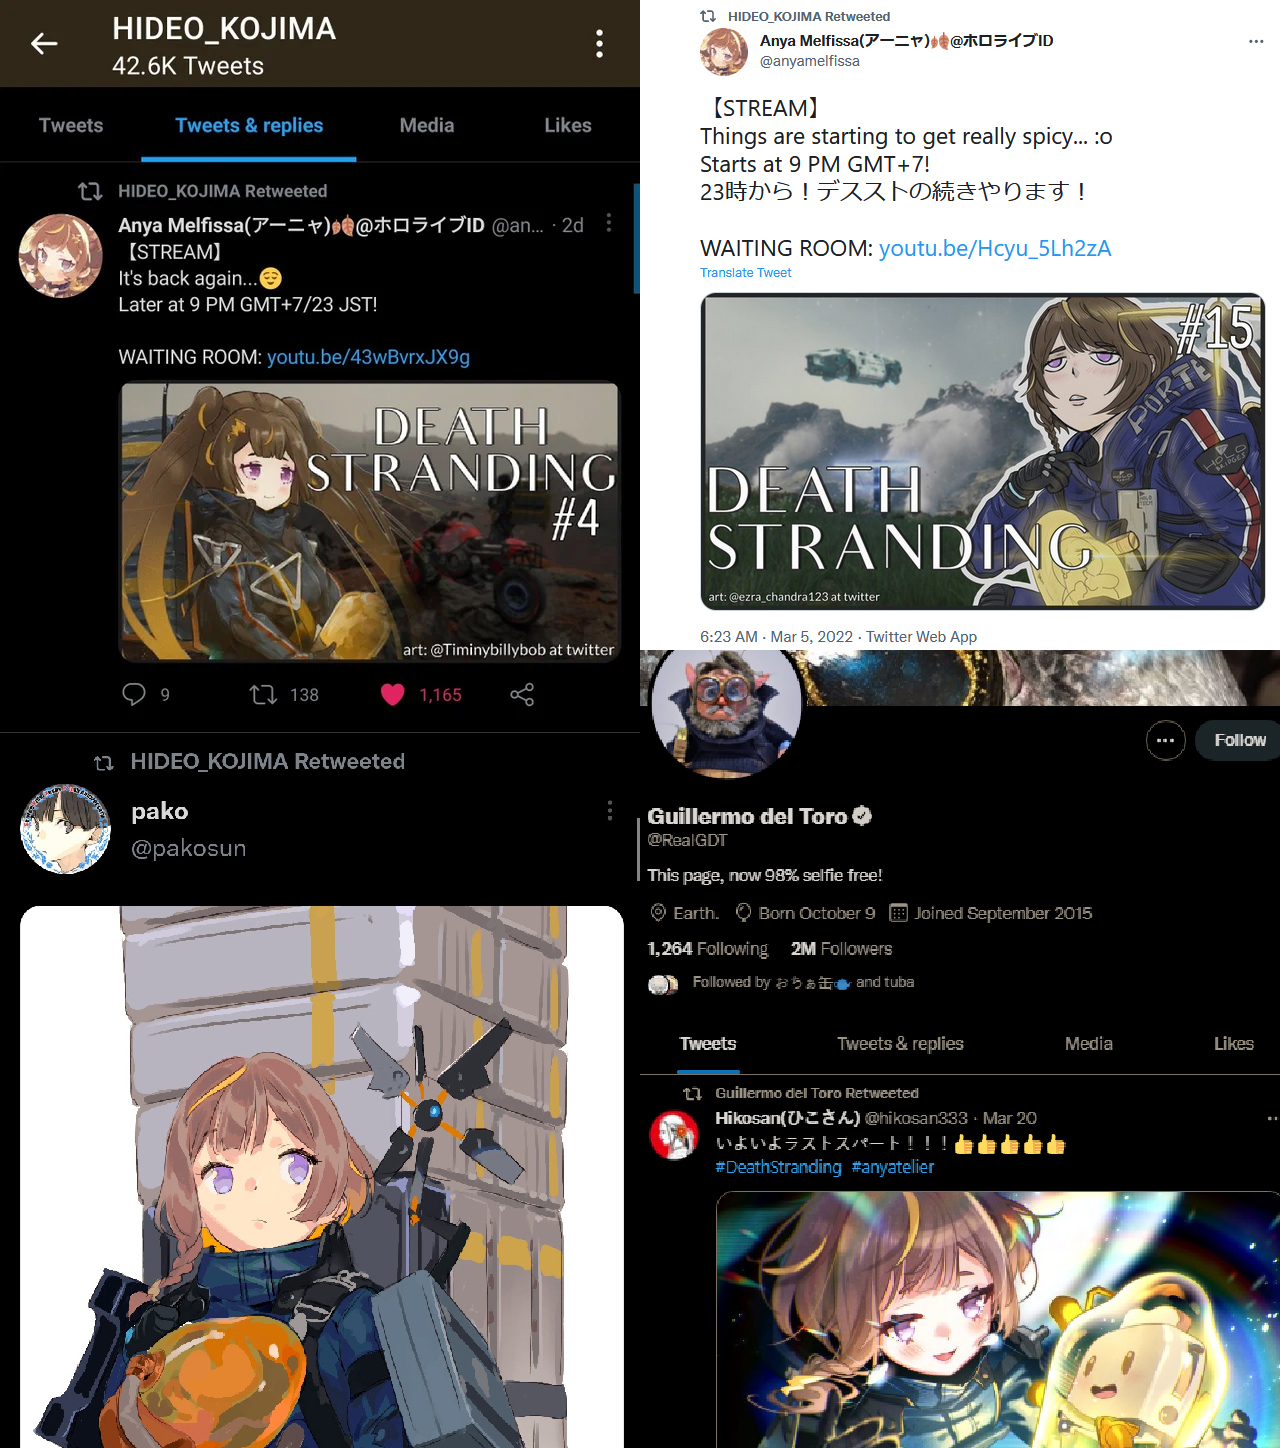Open more options on pako's tweet
1280x1448 pixels.
tap(609, 811)
